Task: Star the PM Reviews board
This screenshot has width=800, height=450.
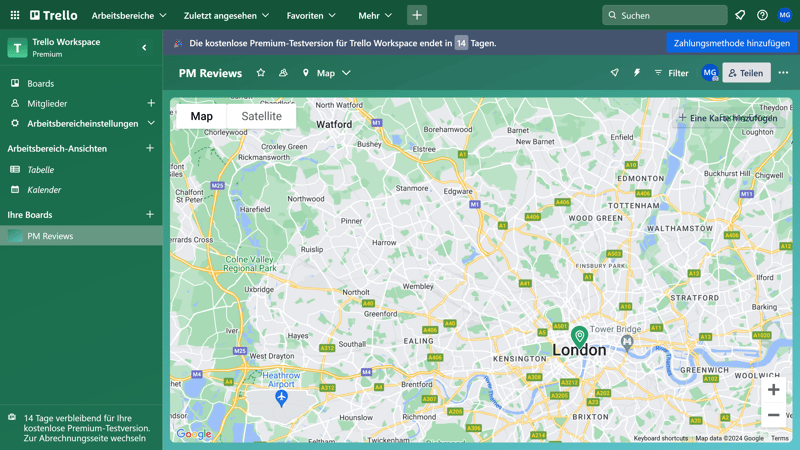Action: [261, 73]
